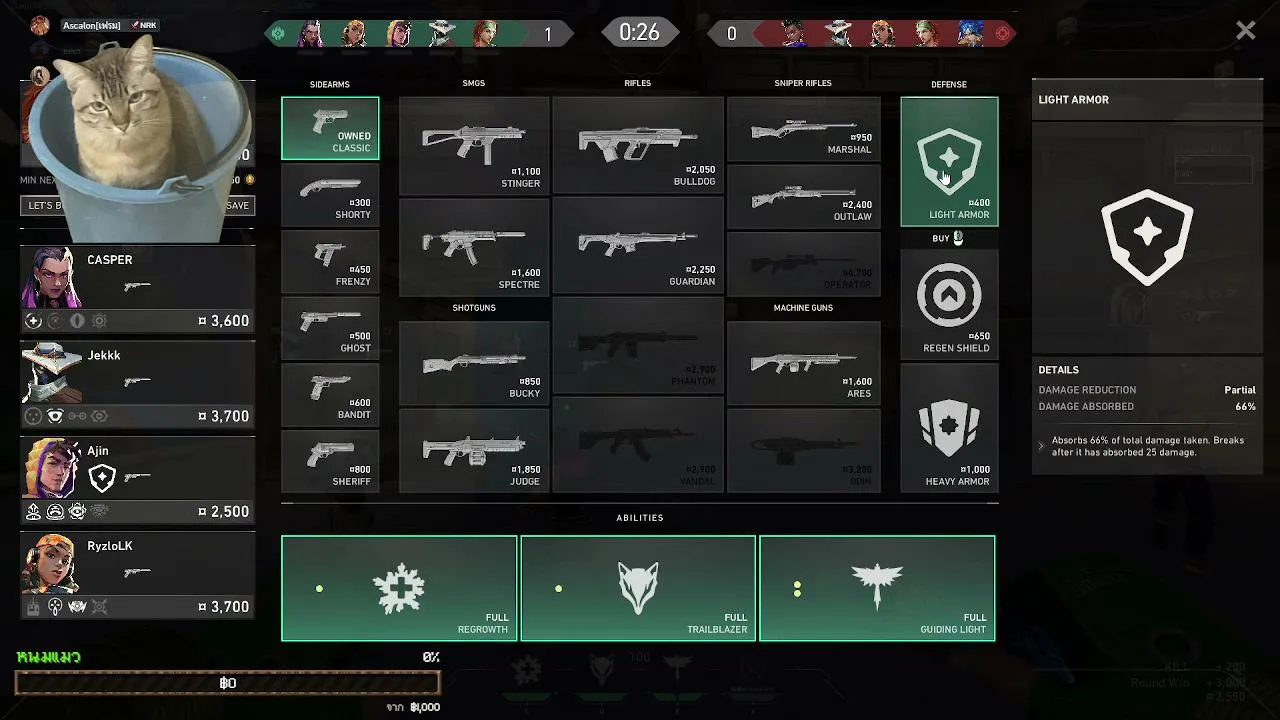Click the fourth ability icon in Jekkk's row
Screen dimensions: 1280x720
click(x=99, y=416)
